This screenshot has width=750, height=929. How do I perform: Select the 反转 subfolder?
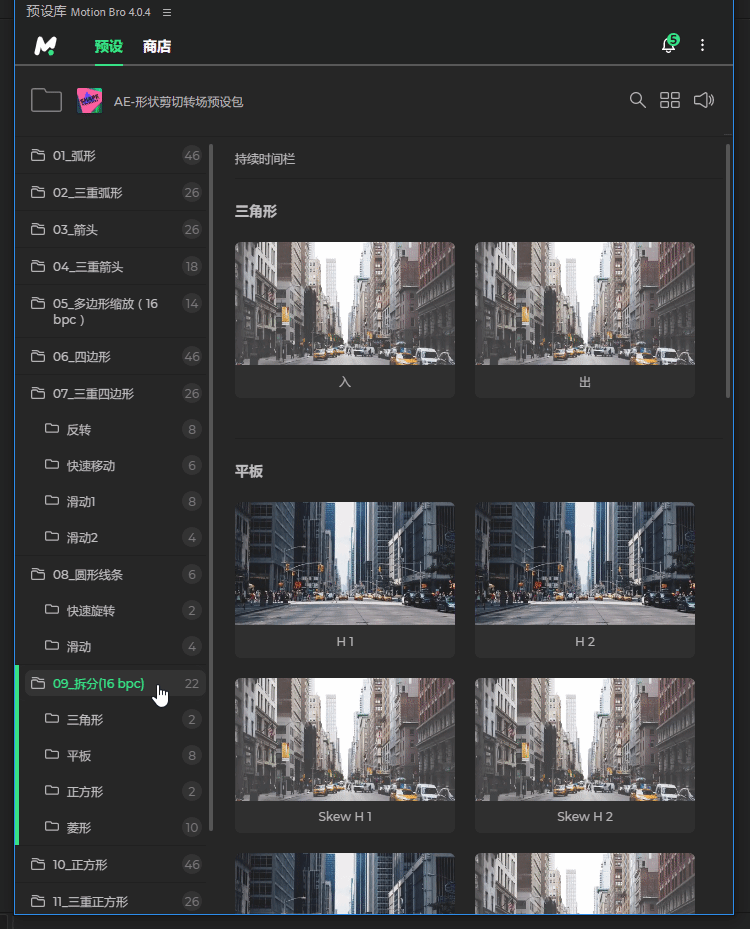pos(111,430)
